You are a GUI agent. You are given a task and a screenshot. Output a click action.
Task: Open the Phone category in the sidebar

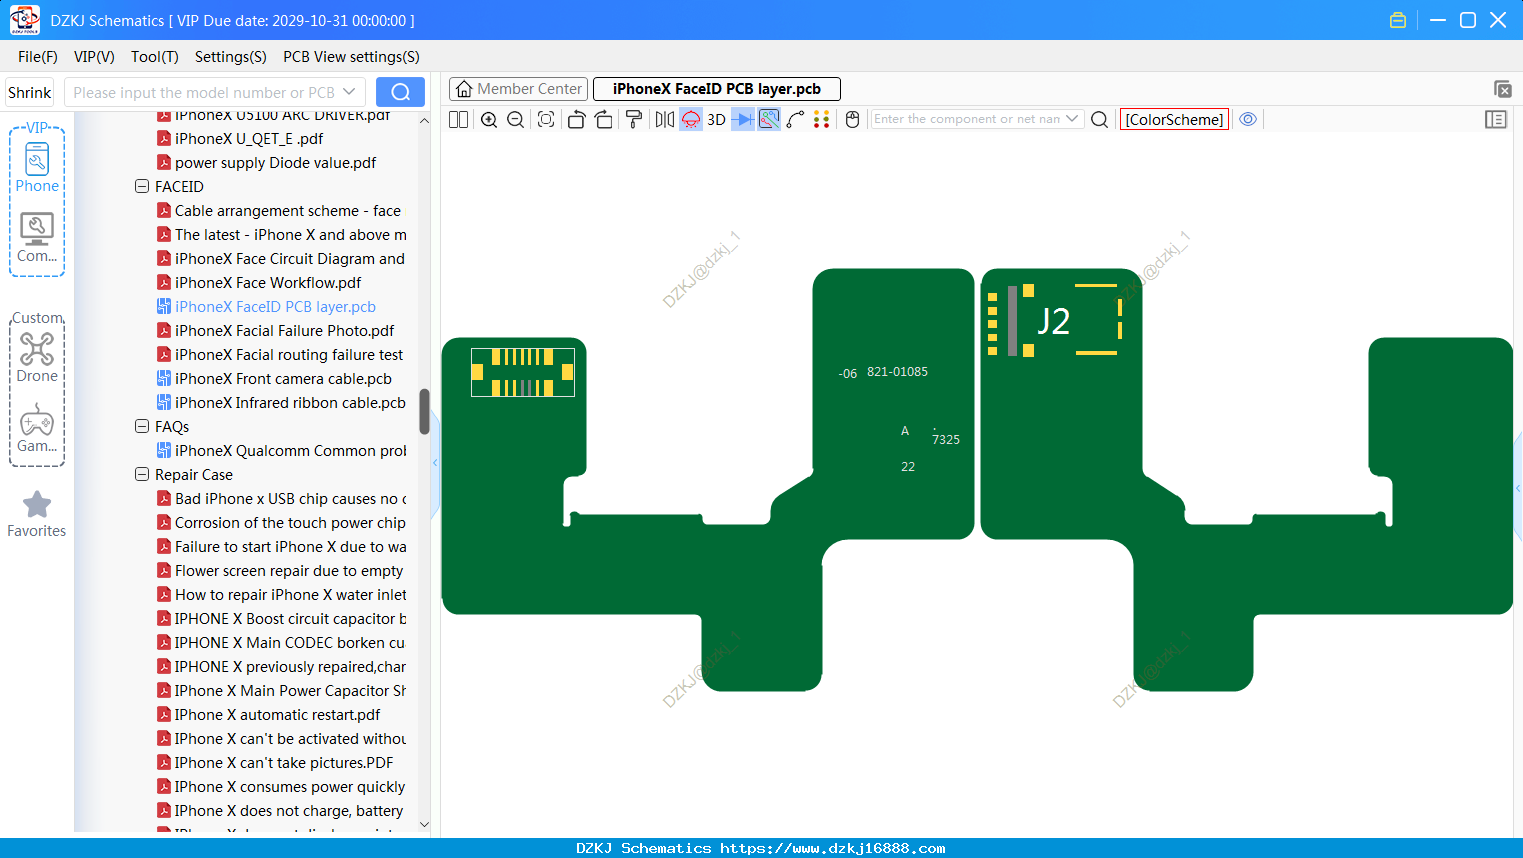coord(37,168)
